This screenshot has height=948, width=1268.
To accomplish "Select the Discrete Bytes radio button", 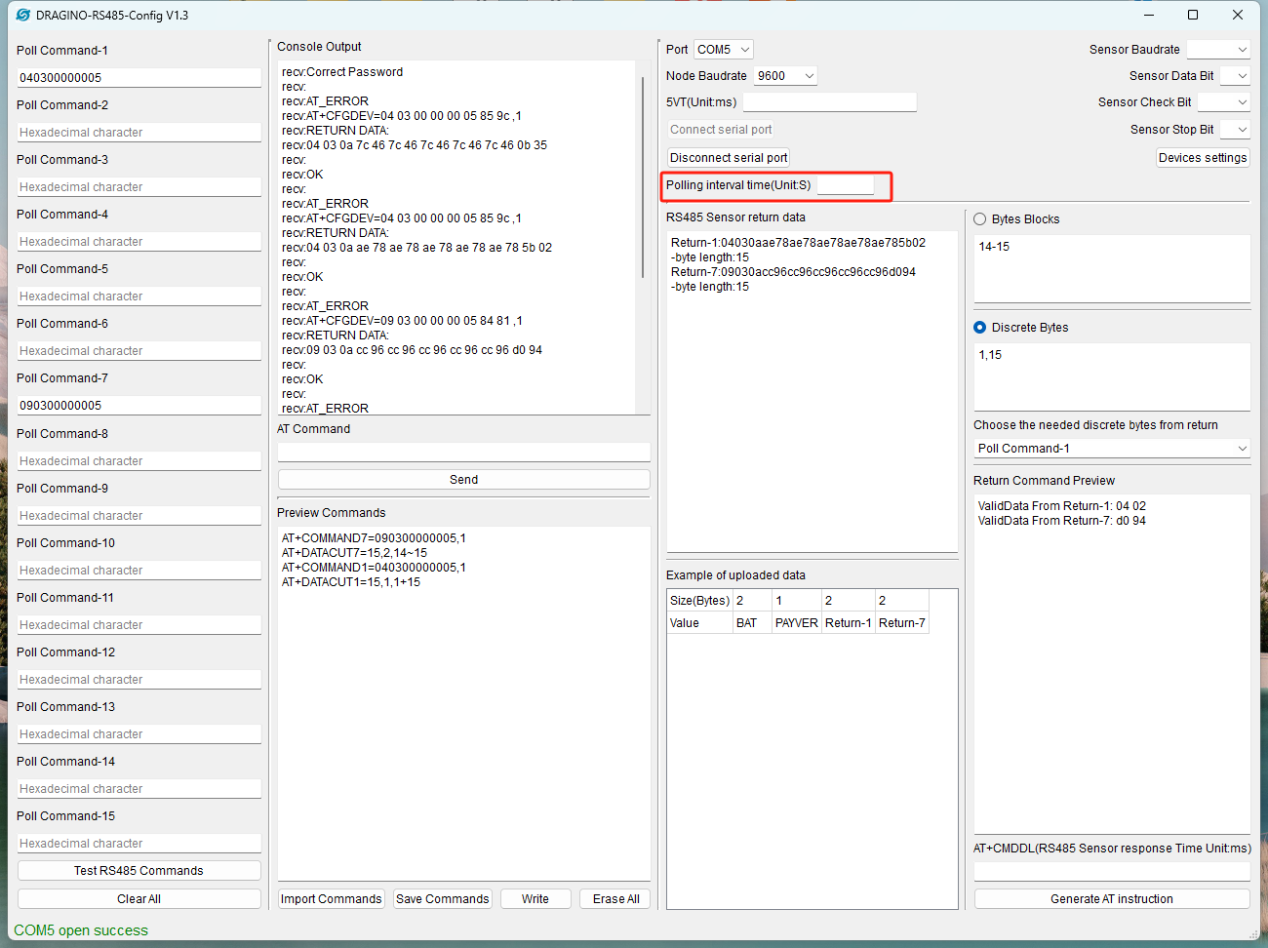I will pos(980,327).
